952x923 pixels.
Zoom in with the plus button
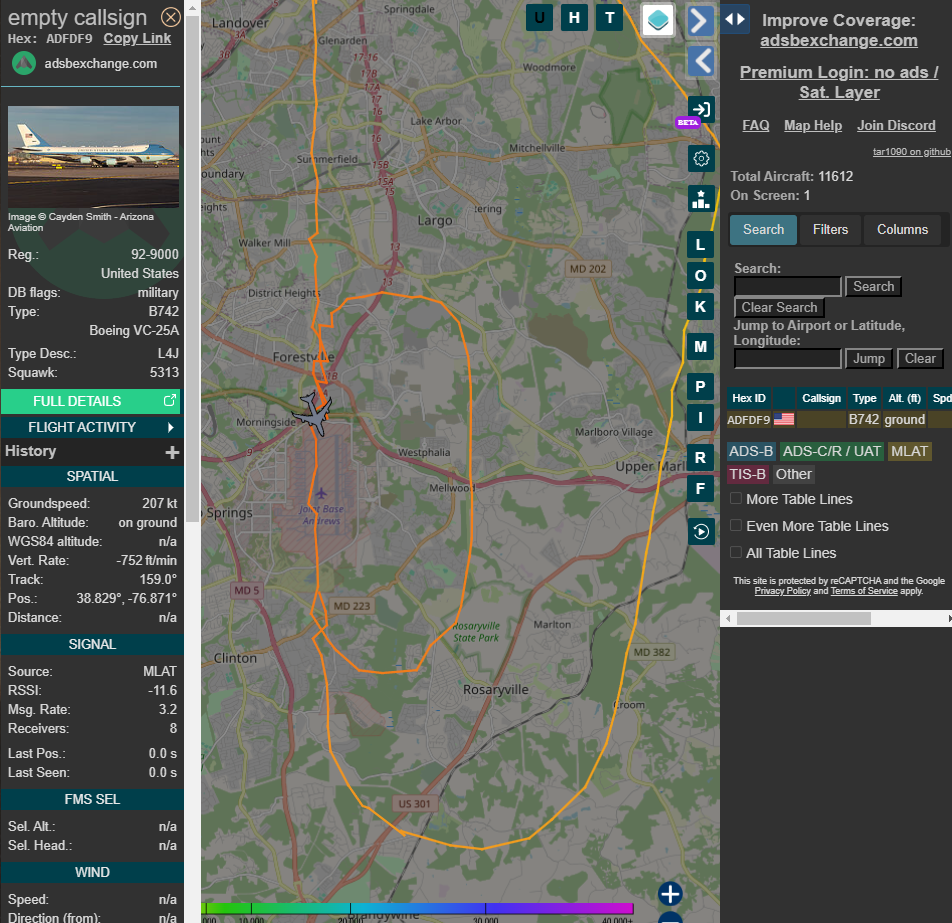(x=670, y=894)
